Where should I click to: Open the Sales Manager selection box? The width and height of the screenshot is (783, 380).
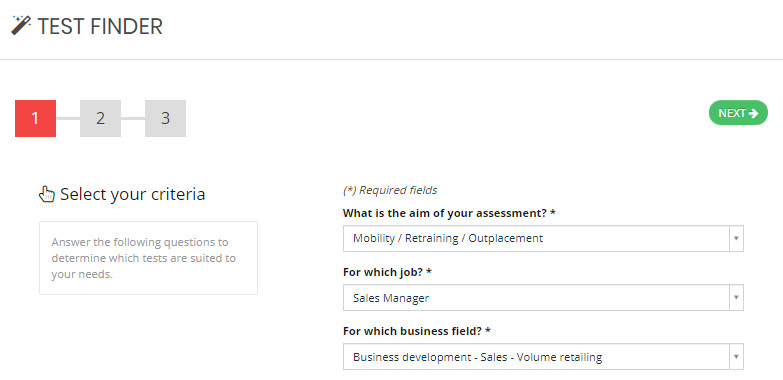point(543,298)
